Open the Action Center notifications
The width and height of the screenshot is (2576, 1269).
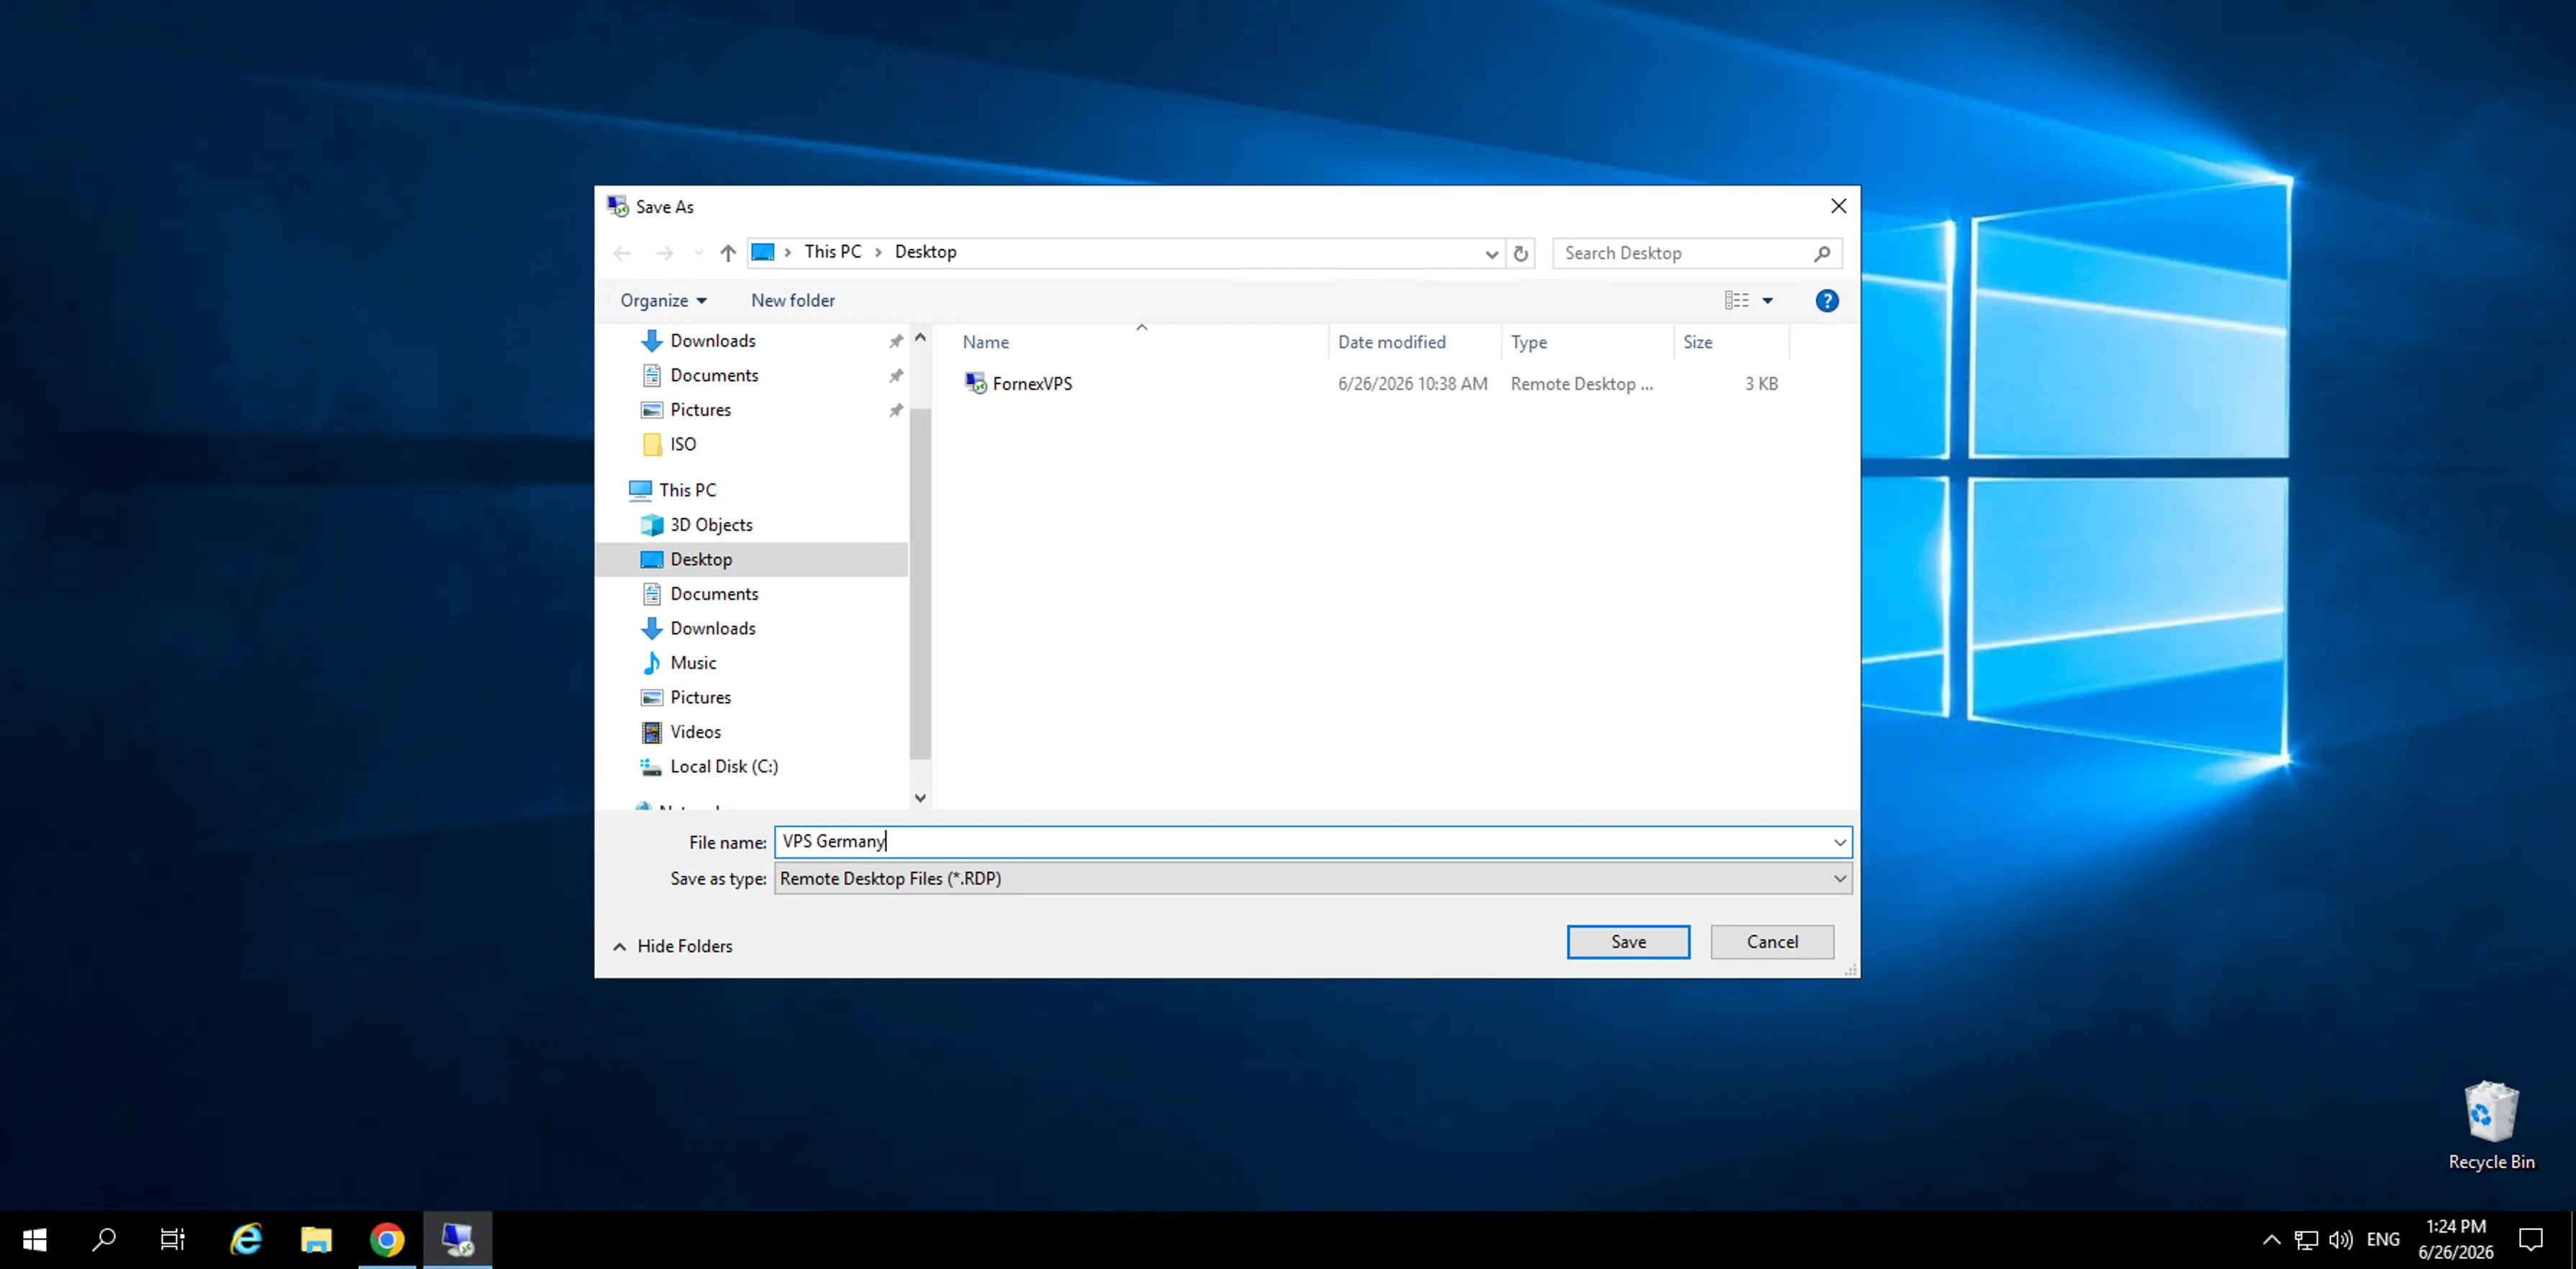2530,1240
